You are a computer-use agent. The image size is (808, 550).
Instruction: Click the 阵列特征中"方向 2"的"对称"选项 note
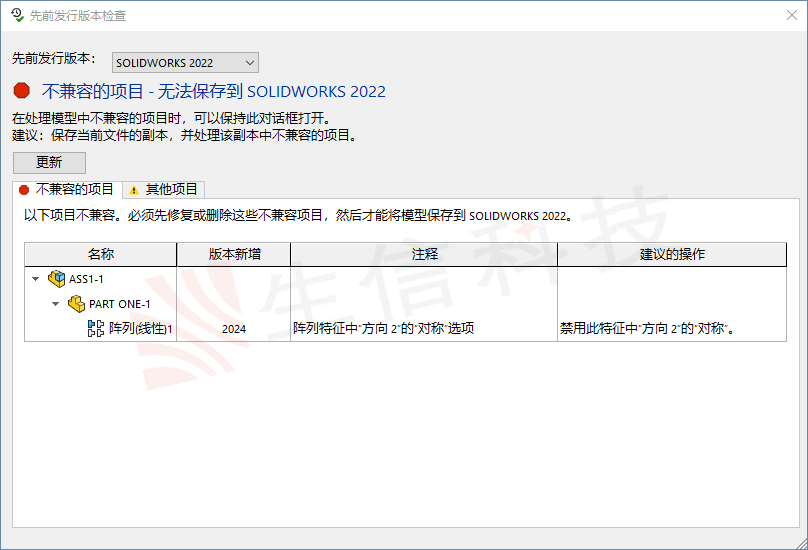(383, 328)
